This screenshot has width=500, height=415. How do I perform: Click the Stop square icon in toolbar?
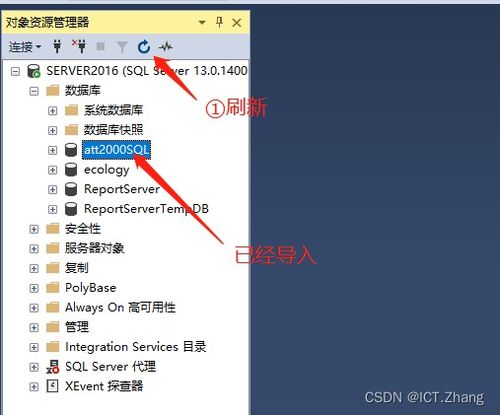(100, 46)
